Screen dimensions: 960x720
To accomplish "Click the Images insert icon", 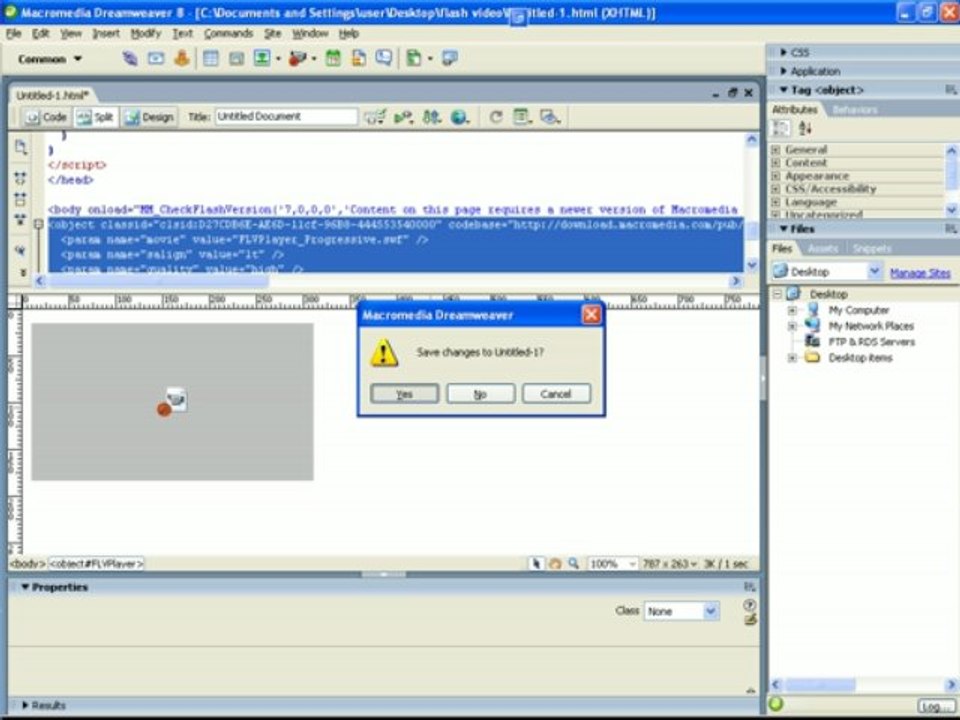I will pos(262,59).
